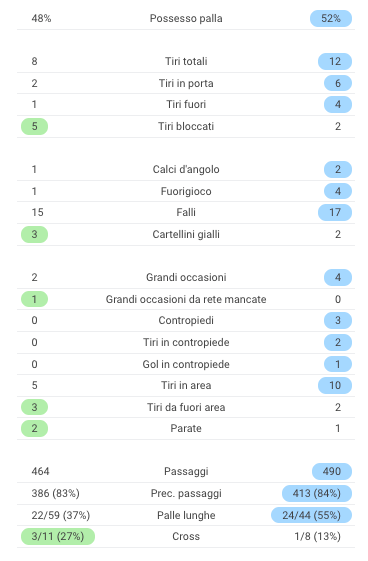This screenshot has height=561, width=368.
Task: Click the Calci d'angolo row label
Action: (186, 169)
